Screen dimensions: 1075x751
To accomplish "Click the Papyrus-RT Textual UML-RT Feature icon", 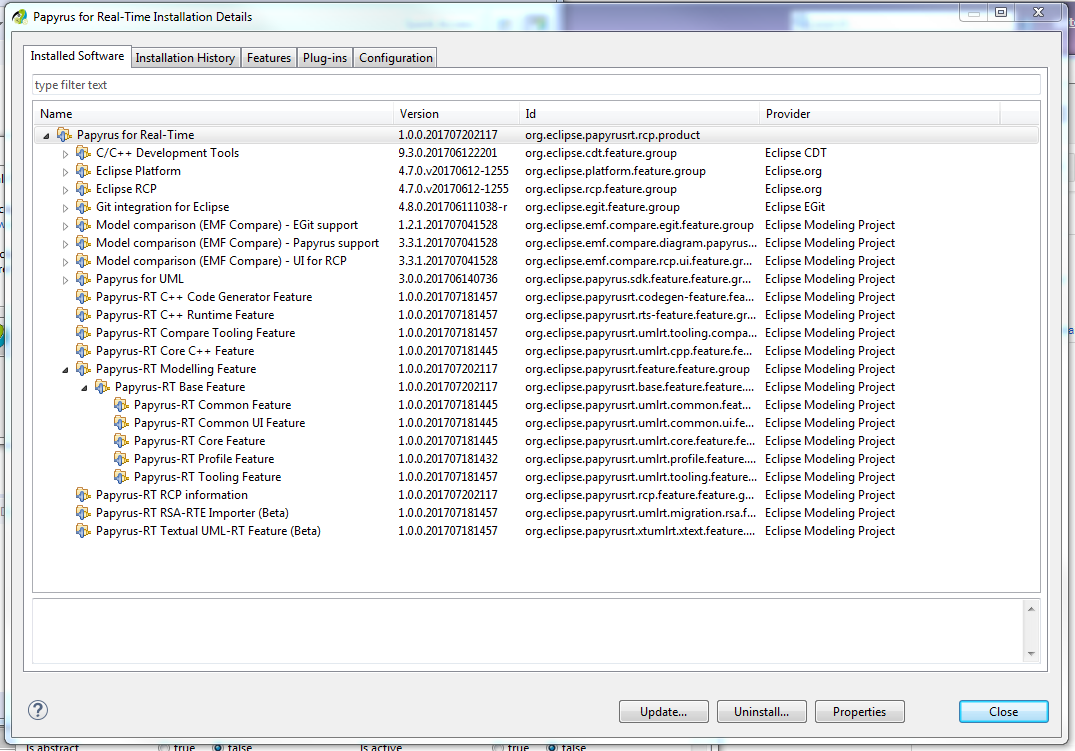I will (83, 530).
